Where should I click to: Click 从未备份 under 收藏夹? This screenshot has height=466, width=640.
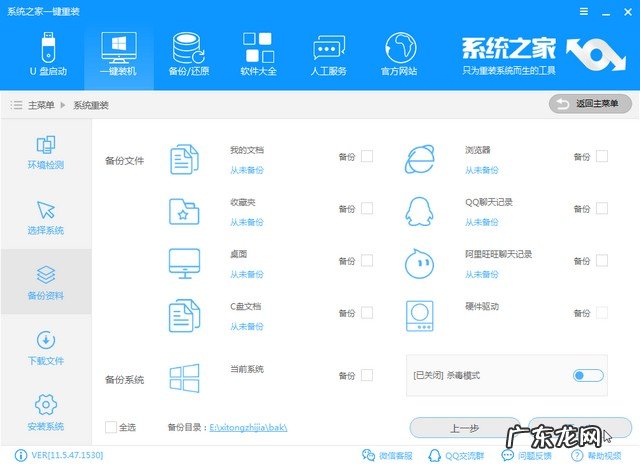[247, 222]
